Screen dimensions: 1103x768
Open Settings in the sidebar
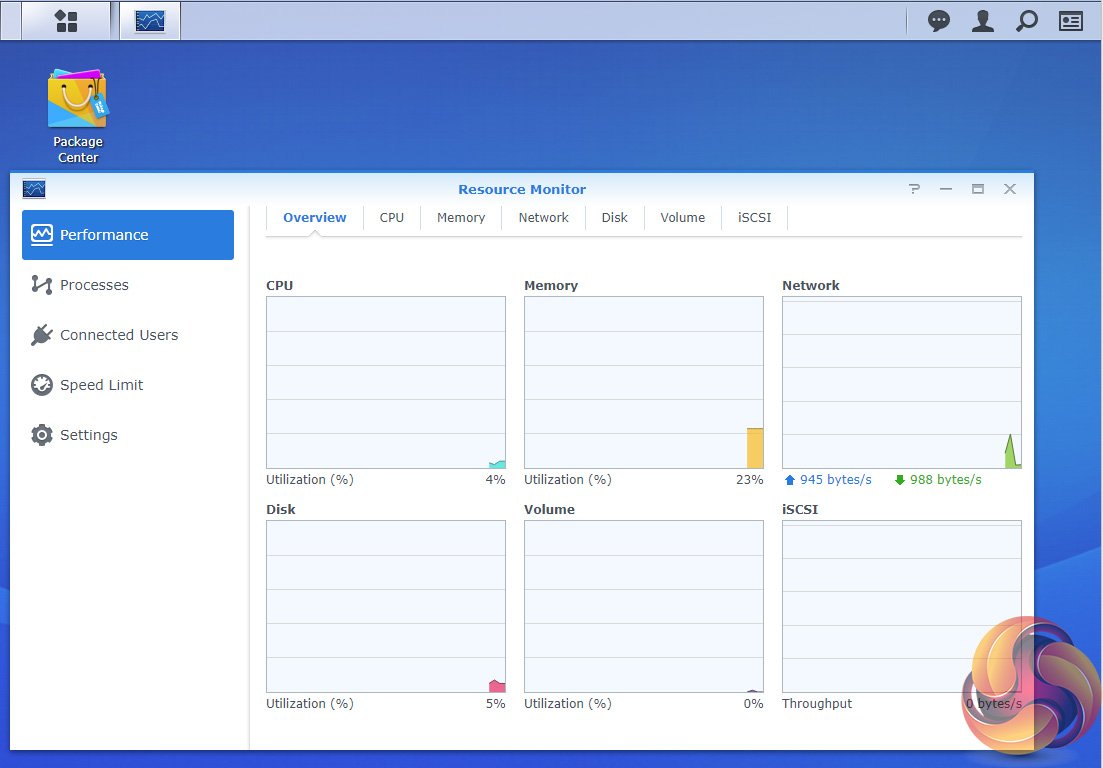(88, 435)
